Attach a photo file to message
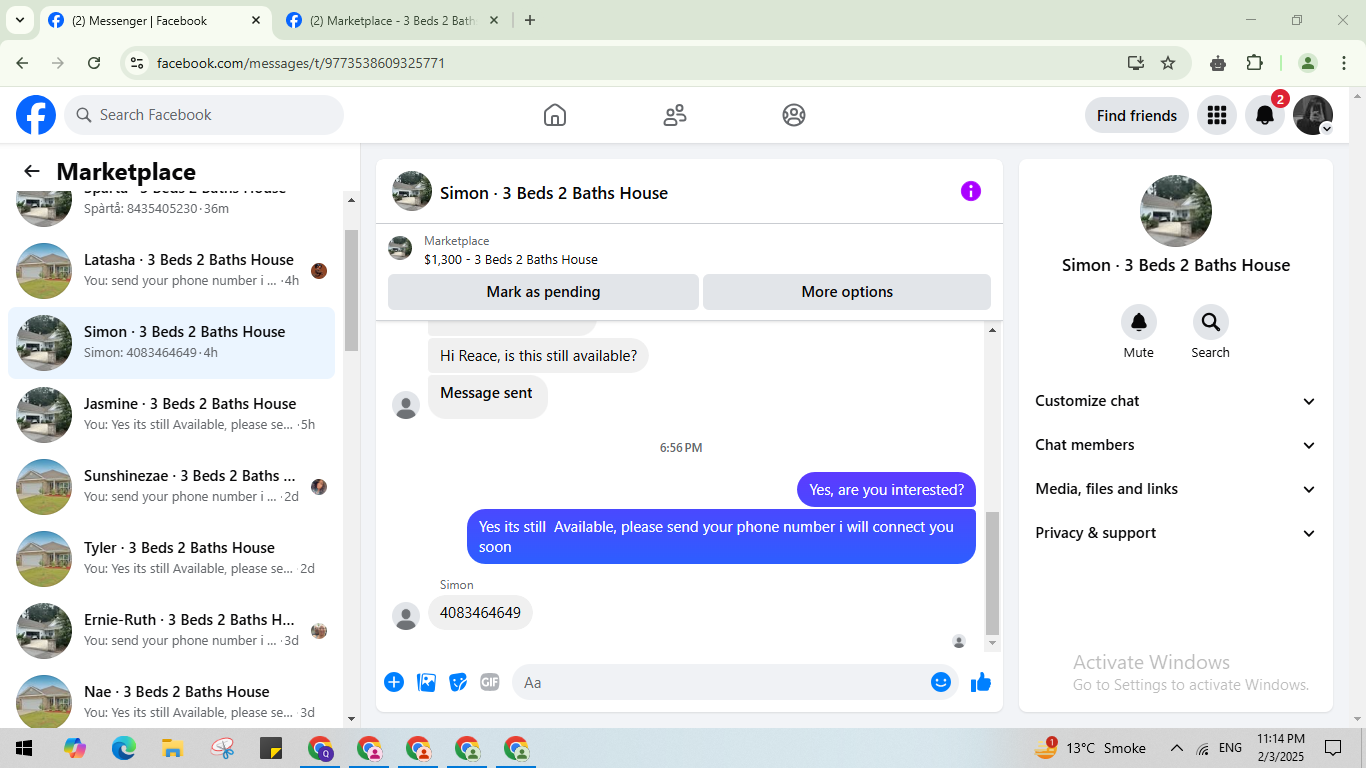Viewport: 1366px width, 768px height. [426, 682]
